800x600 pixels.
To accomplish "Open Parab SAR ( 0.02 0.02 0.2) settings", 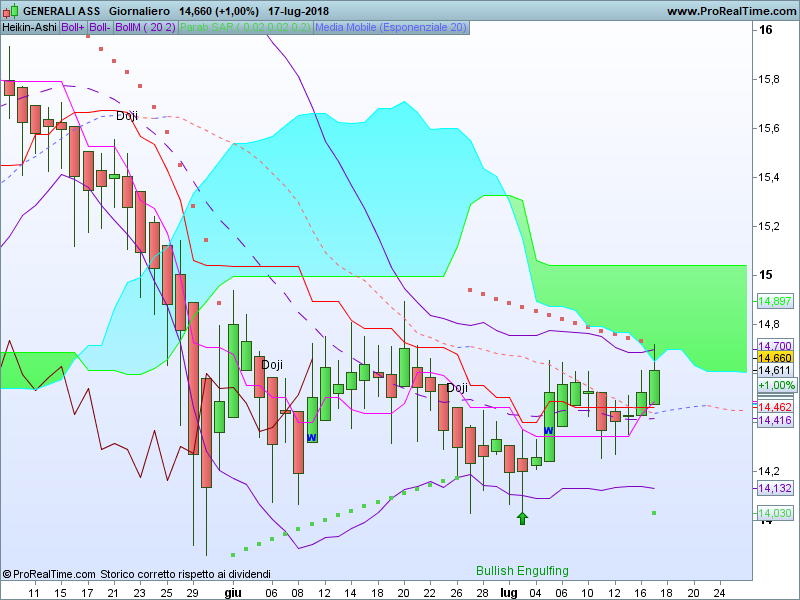I will pos(245,28).
